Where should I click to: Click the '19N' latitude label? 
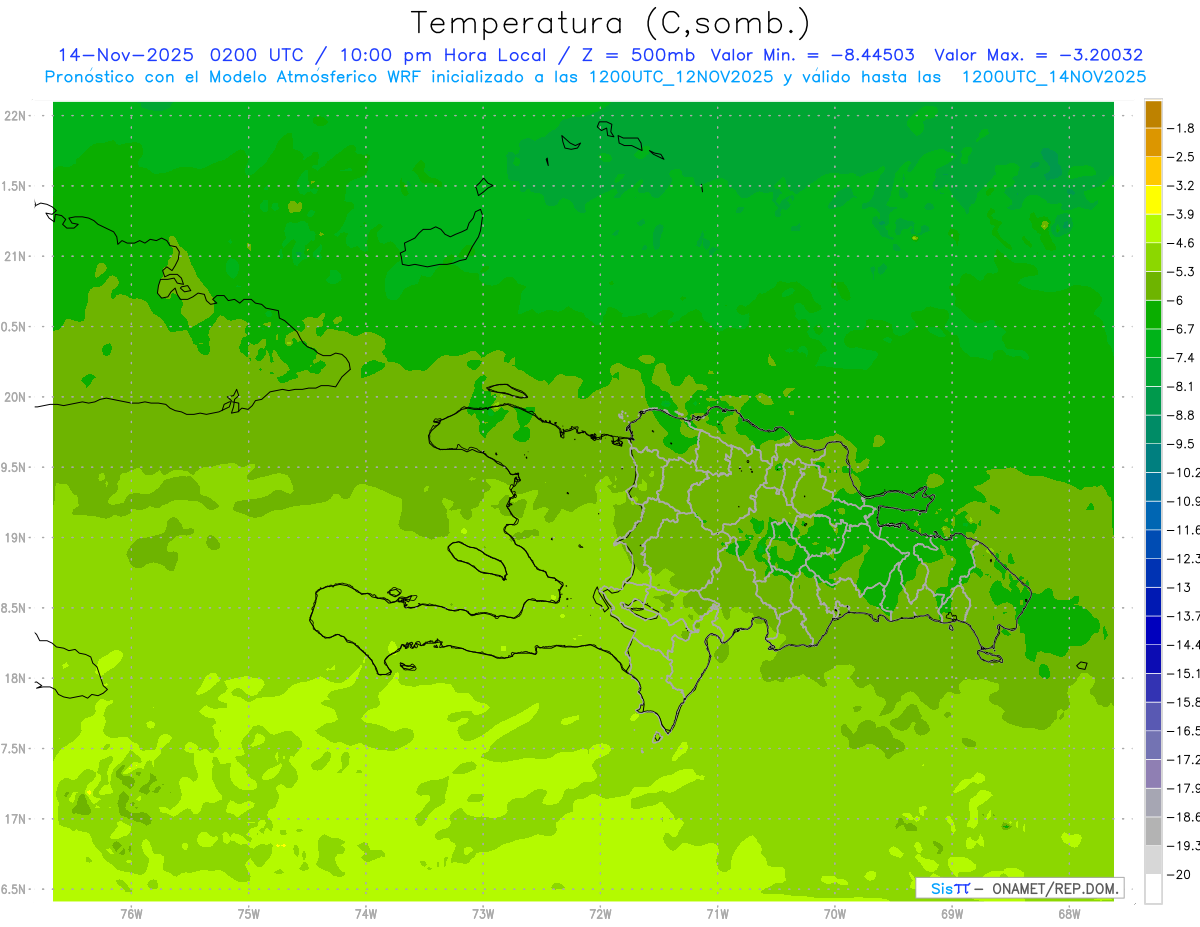click(15, 537)
